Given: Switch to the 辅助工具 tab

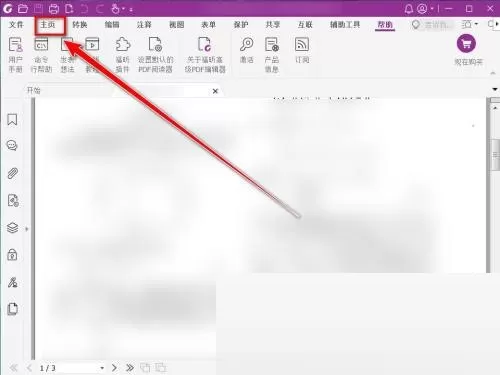Looking at the screenshot, I should click(345, 25).
